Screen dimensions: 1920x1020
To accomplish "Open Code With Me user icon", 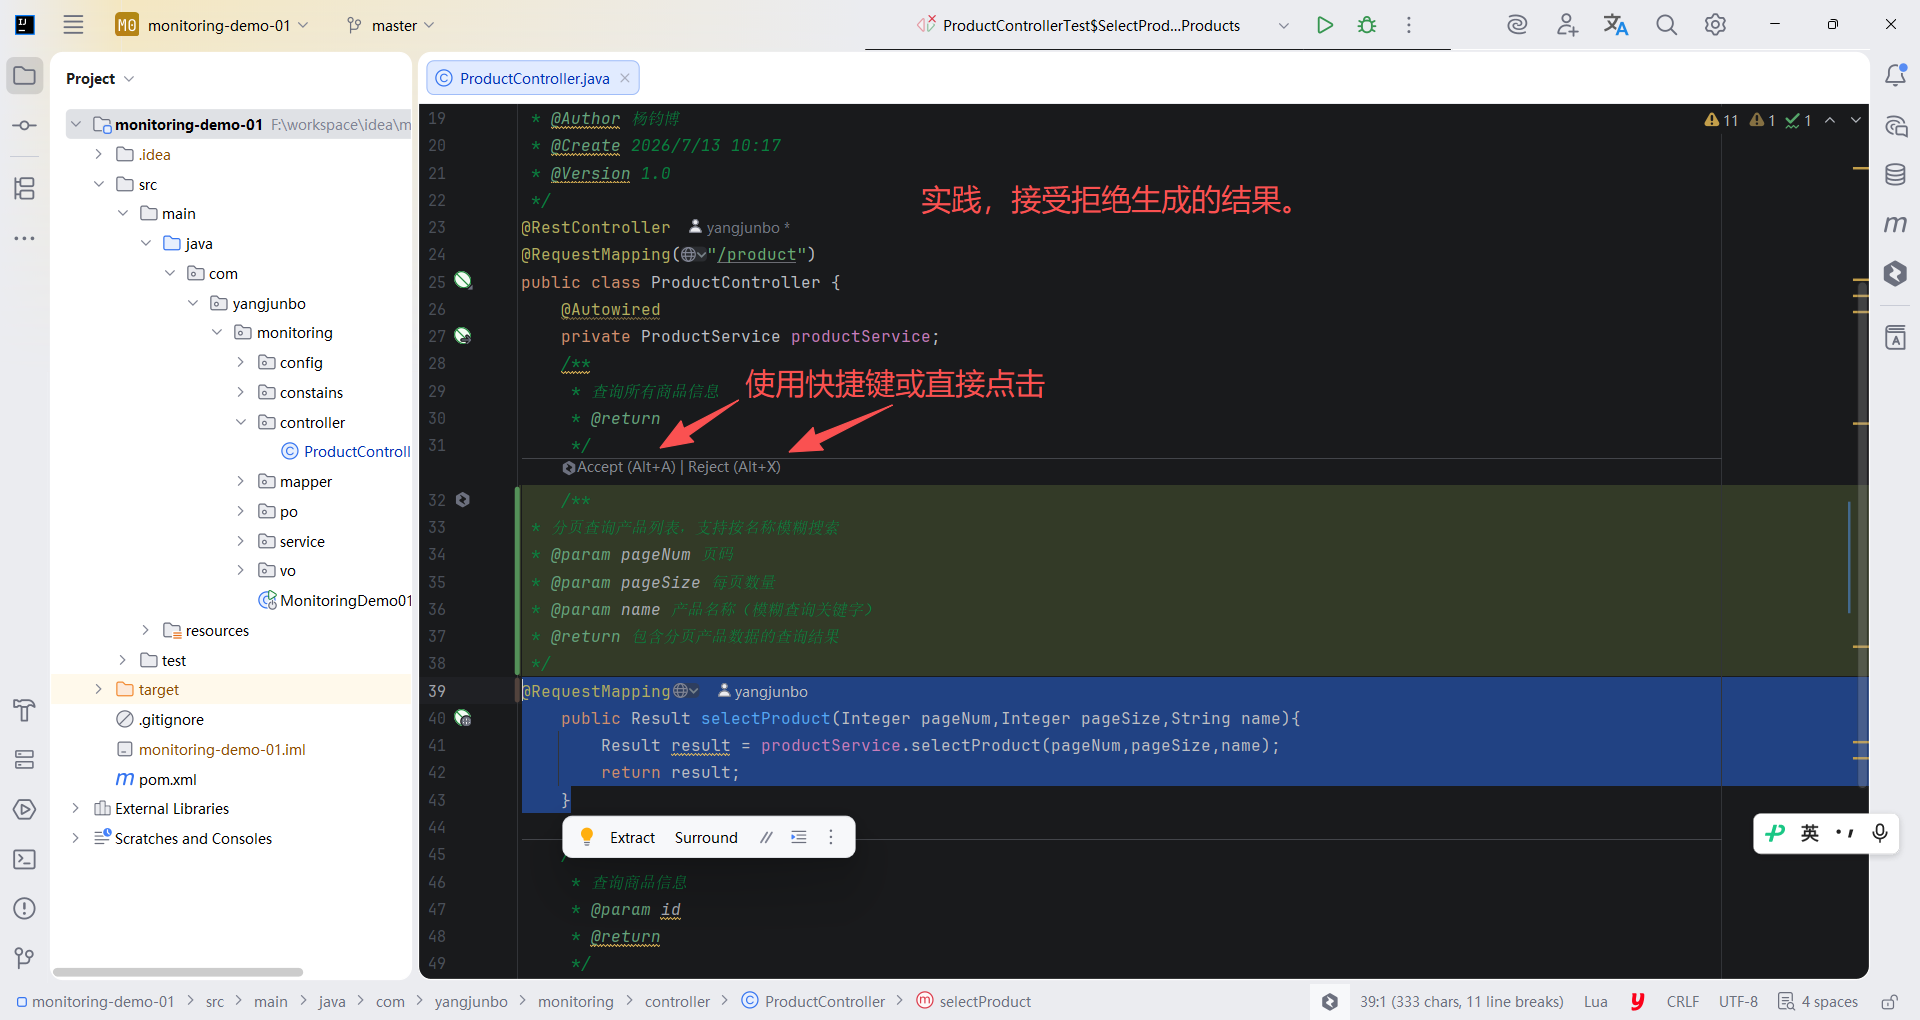I will pyautogui.click(x=1567, y=25).
